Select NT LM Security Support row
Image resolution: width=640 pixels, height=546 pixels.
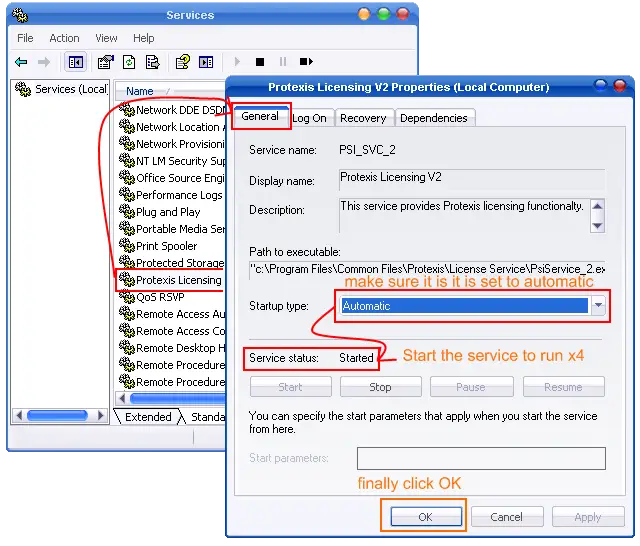click(x=171, y=161)
